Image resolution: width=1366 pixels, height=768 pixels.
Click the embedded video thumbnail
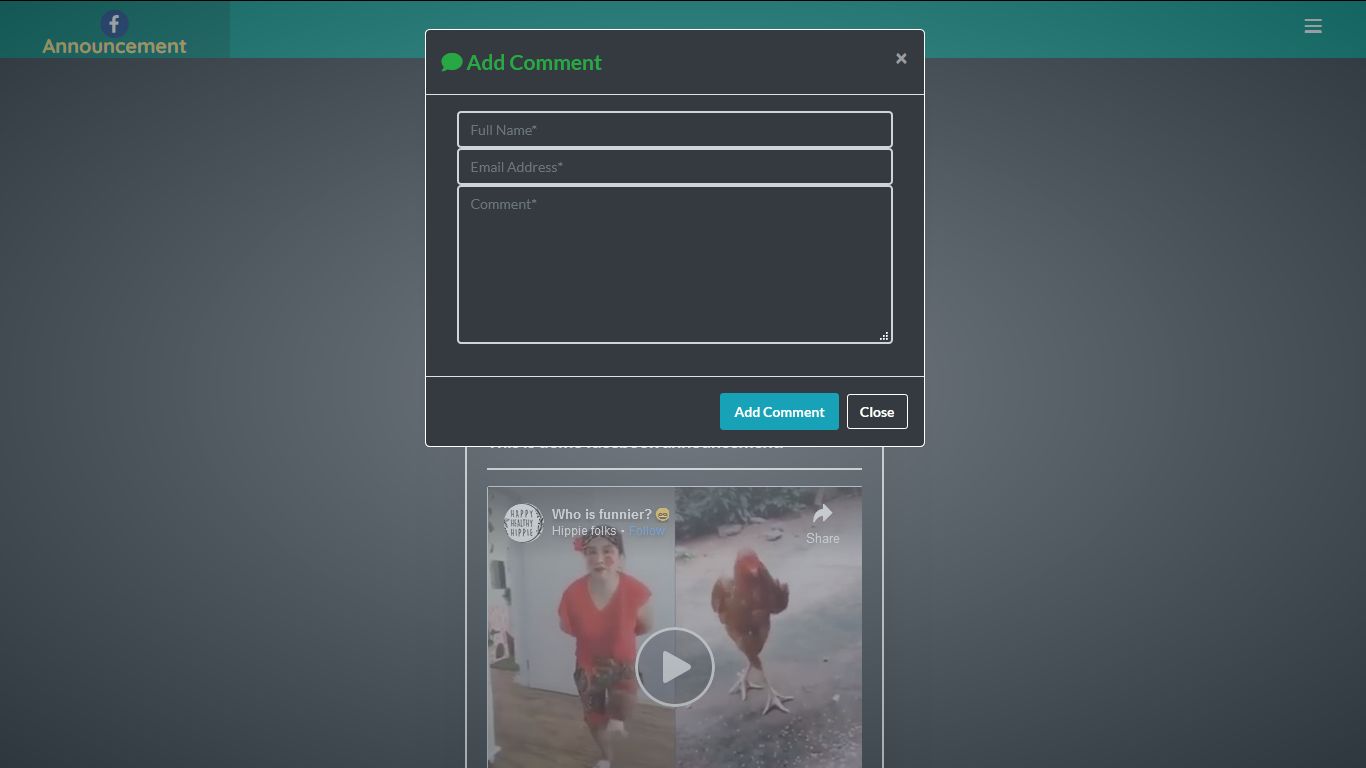674,666
